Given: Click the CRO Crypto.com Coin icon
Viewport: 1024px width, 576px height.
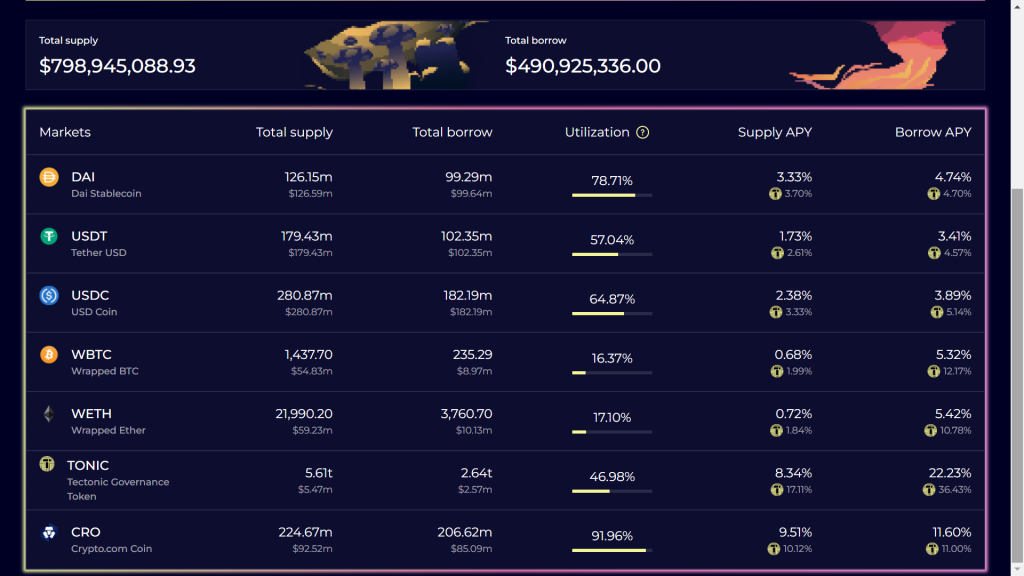Looking at the screenshot, I should (x=49, y=532).
